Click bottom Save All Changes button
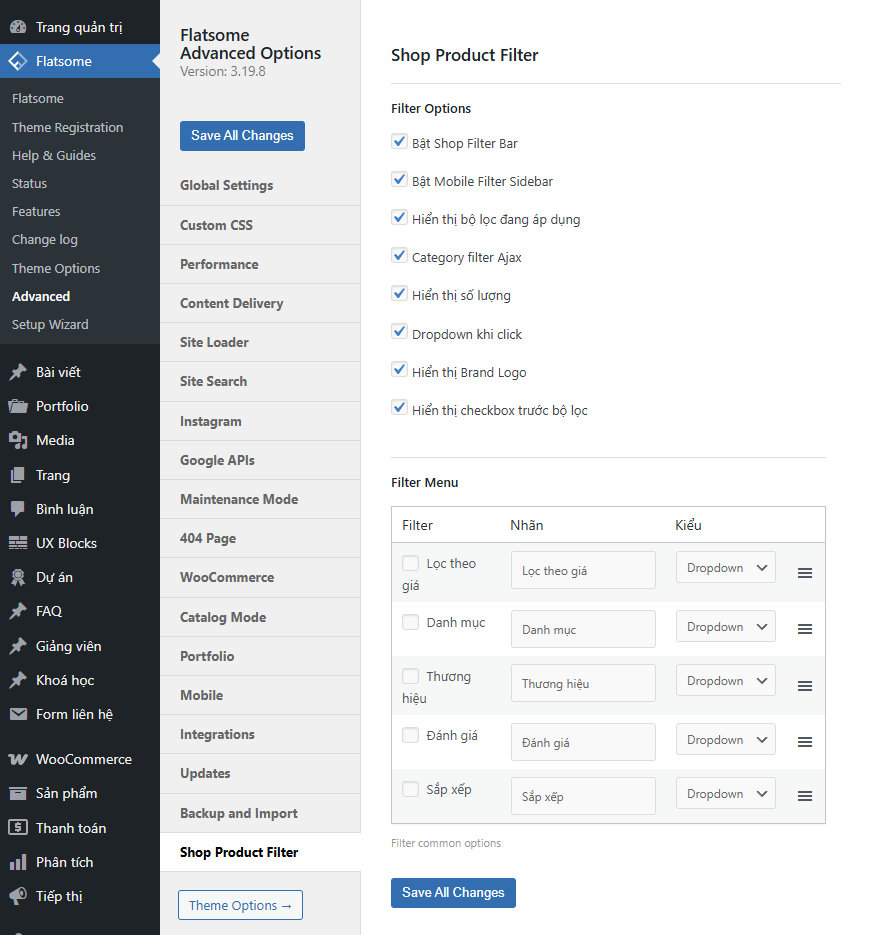The height and width of the screenshot is (935, 870). pos(453,893)
